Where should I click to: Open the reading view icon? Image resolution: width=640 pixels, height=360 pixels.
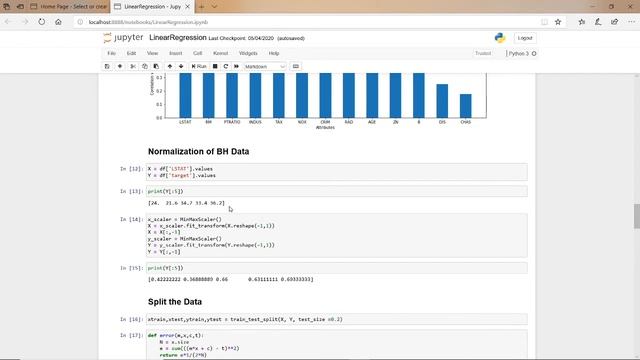[x=544, y=22]
